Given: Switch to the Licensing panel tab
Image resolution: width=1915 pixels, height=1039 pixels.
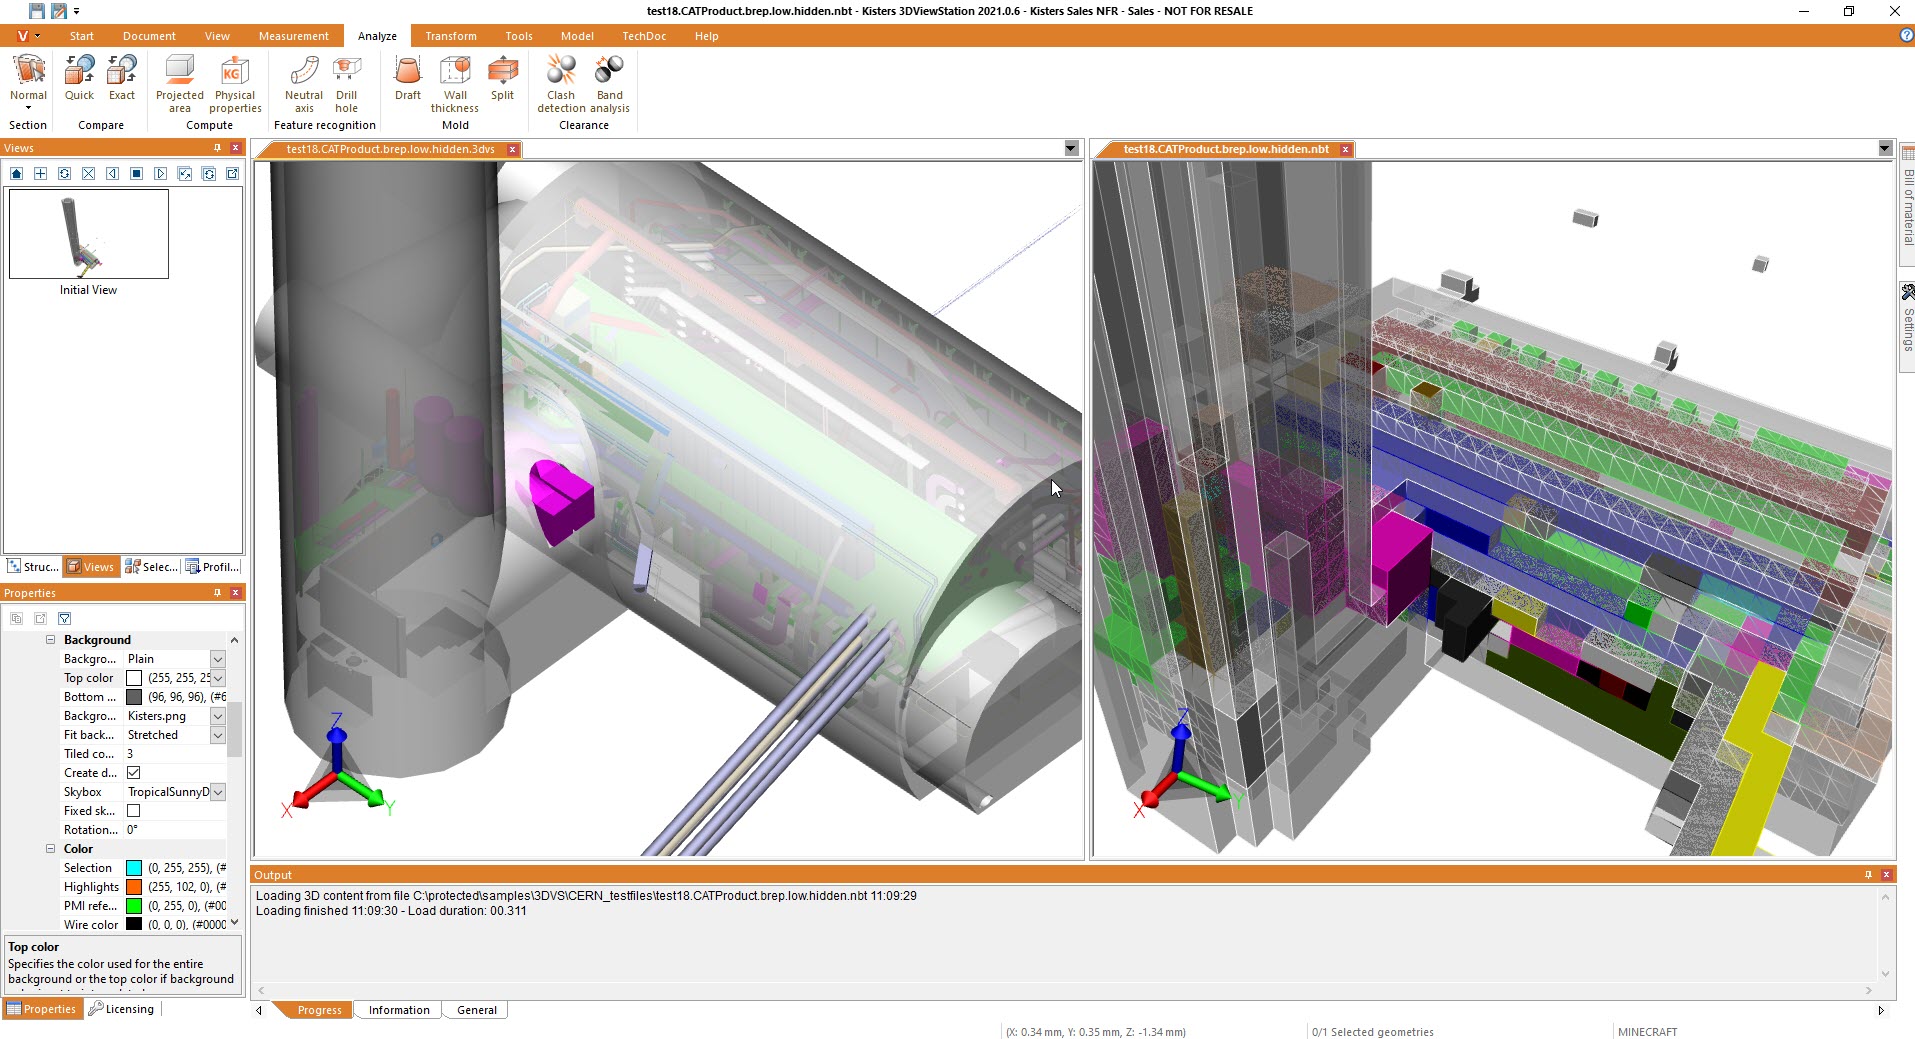Looking at the screenshot, I should coord(122,1009).
